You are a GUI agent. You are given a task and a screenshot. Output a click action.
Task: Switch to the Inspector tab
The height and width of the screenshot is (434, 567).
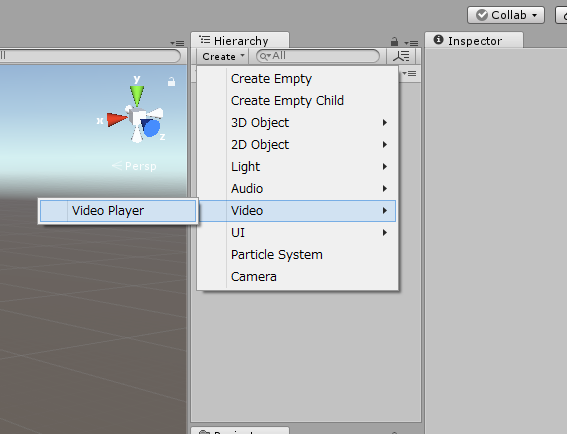(474, 41)
